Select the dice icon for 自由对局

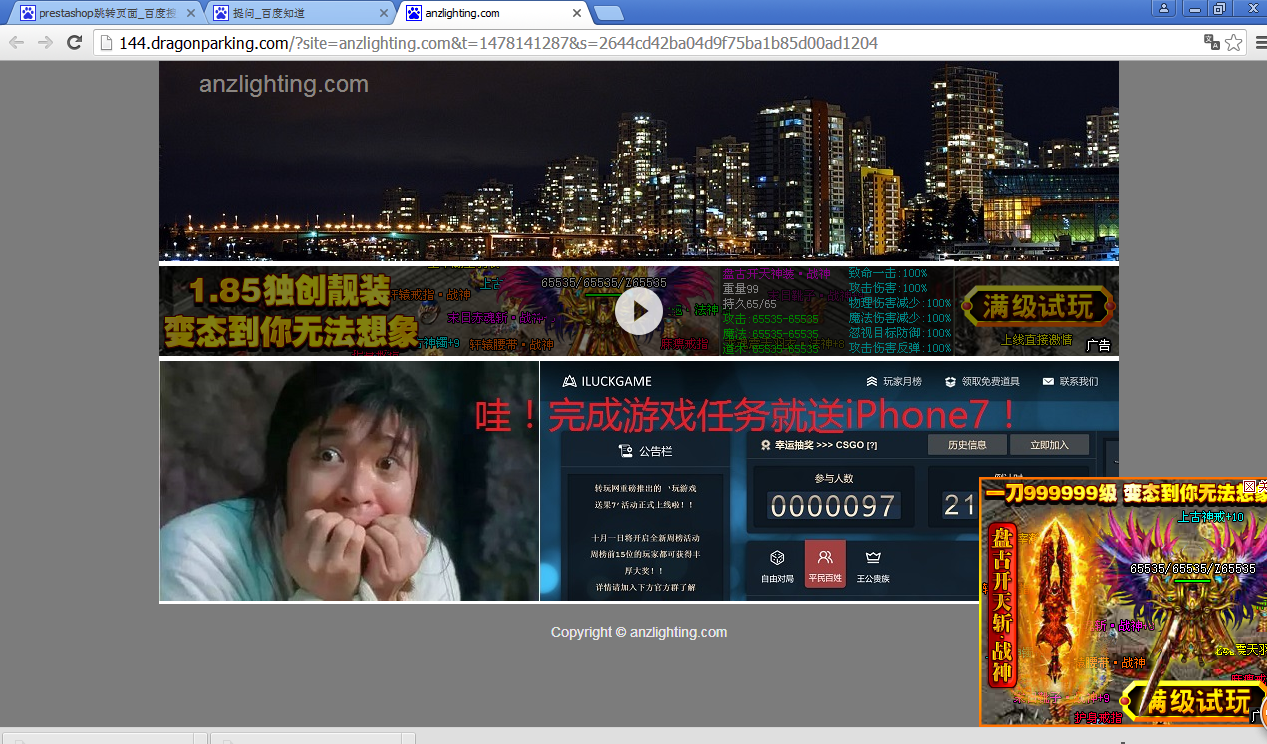(777, 557)
